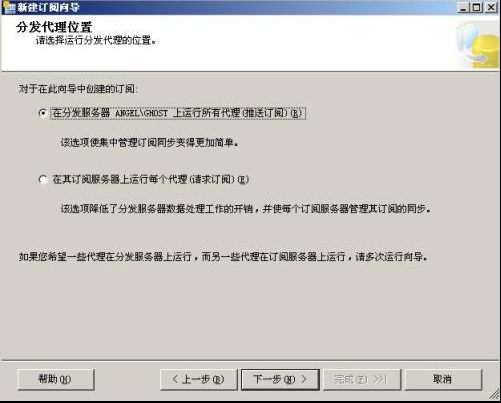This screenshot has height=403, width=501.
Task: Proceed with 下一步 button
Action: pyautogui.click(x=280, y=379)
